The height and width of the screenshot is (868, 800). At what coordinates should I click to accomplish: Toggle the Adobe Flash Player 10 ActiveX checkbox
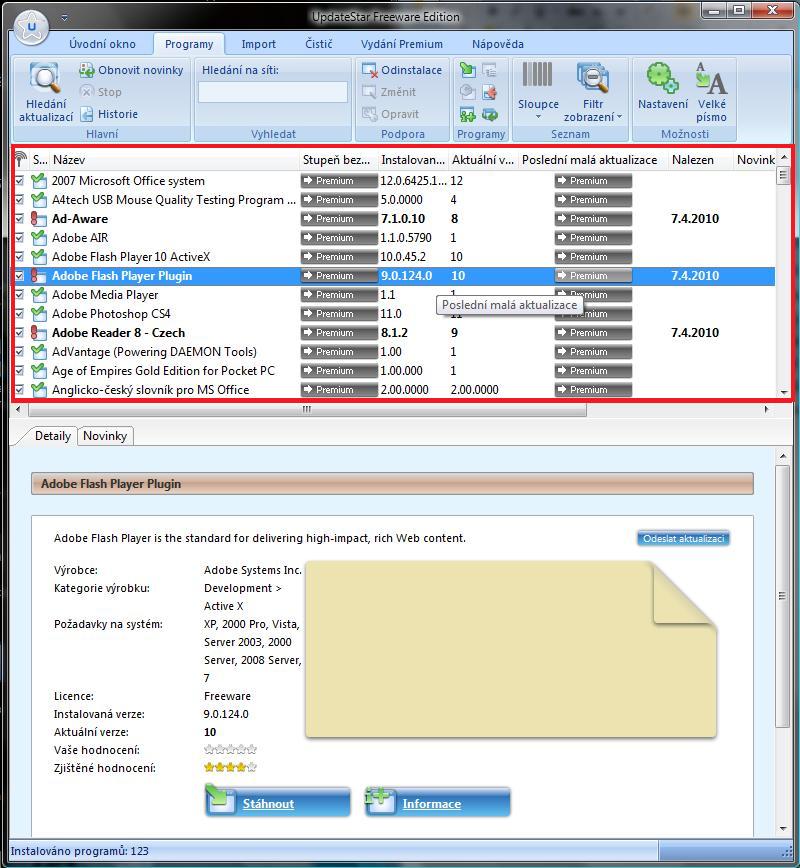coord(19,256)
